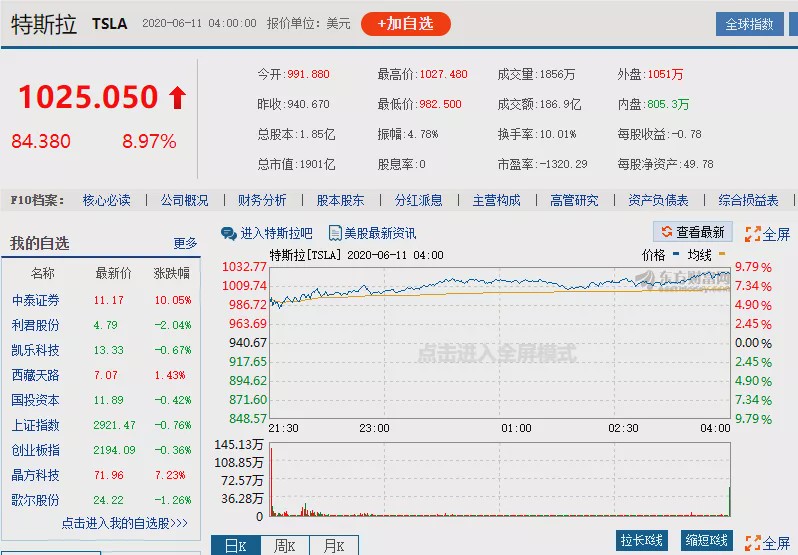Open 歌尔股份 in the watchlist
The height and width of the screenshot is (555, 798).
36,500
